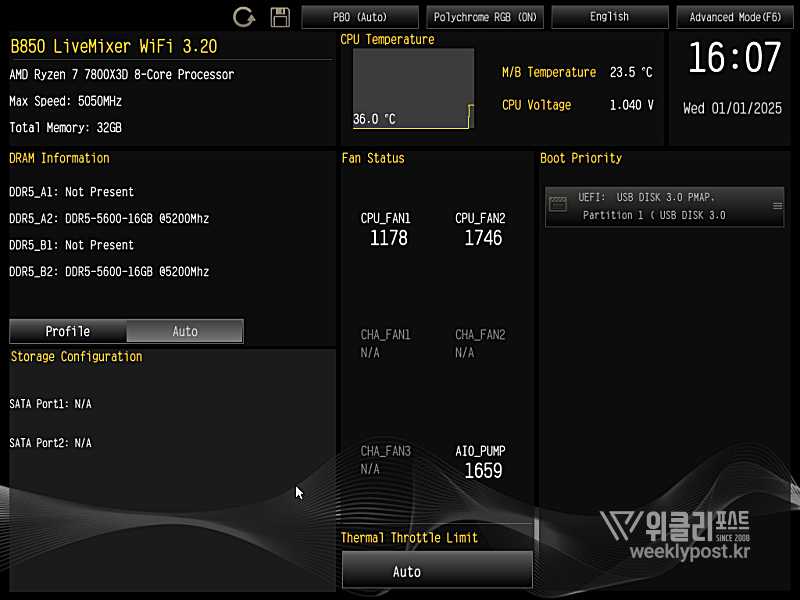This screenshot has height=600, width=800.
Task: Click the Fan Status heading
Action: pyautogui.click(x=373, y=158)
